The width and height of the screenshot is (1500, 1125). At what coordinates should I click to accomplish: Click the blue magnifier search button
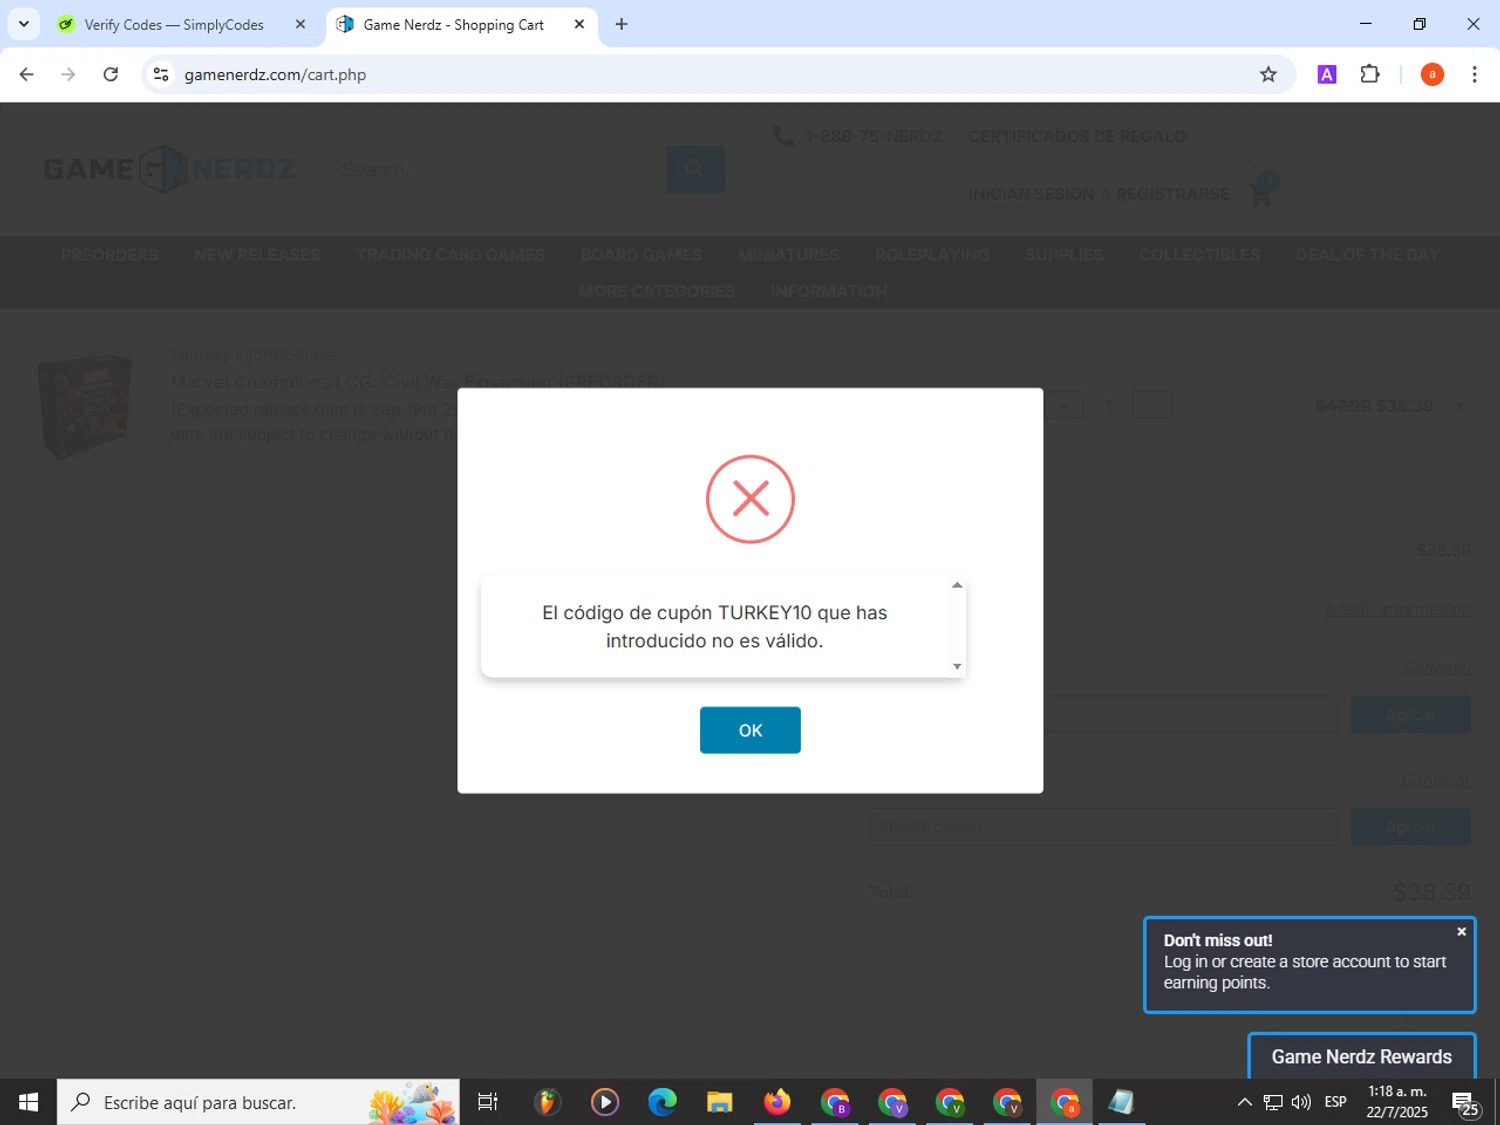[x=695, y=170]
